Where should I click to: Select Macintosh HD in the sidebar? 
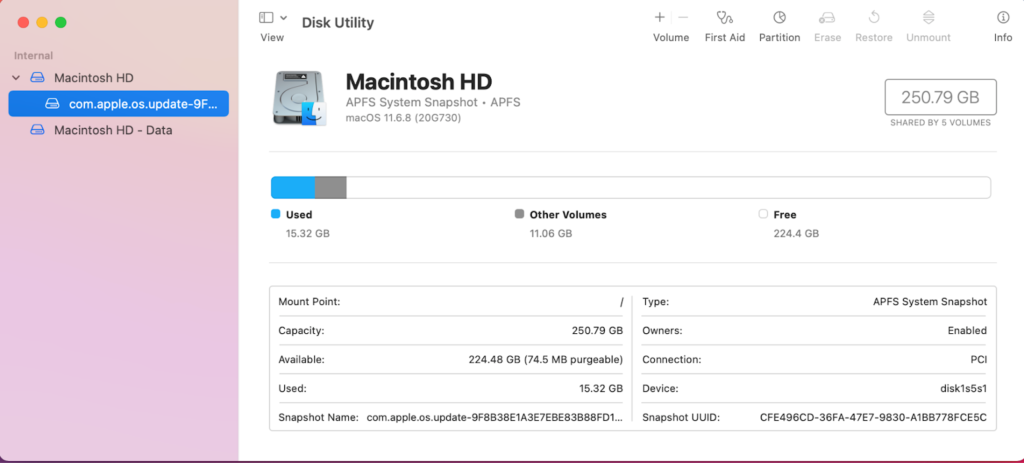coord(93,78)
